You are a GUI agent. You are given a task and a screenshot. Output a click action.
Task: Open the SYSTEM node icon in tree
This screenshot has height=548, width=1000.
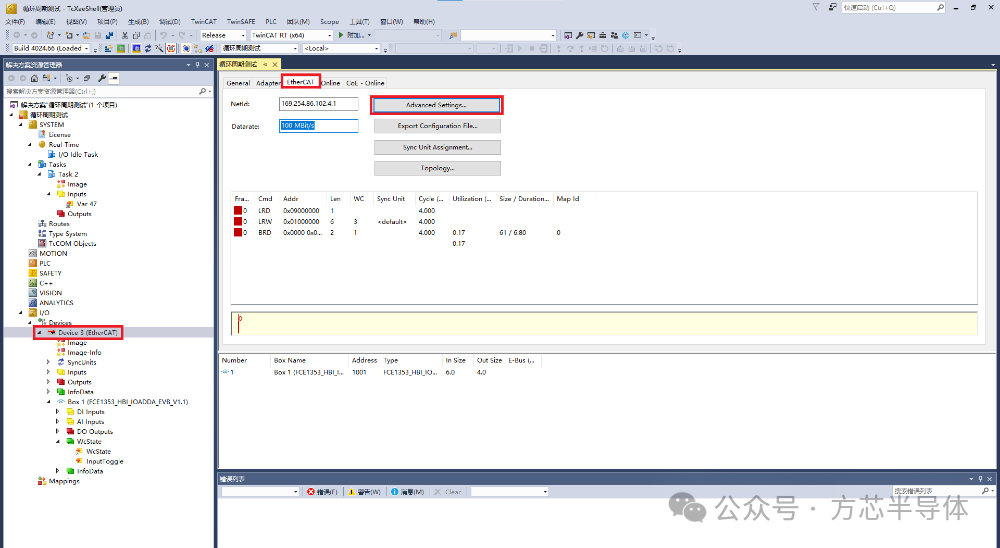click(x=33, y=124)
